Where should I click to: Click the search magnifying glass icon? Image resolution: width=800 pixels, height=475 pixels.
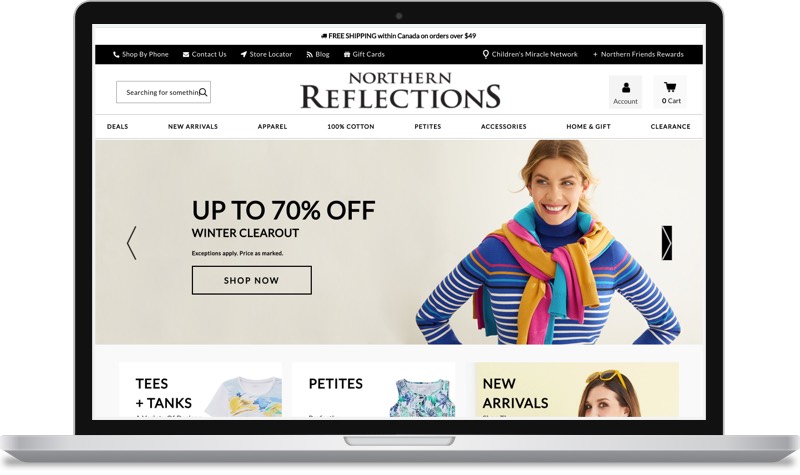[203, 92]
